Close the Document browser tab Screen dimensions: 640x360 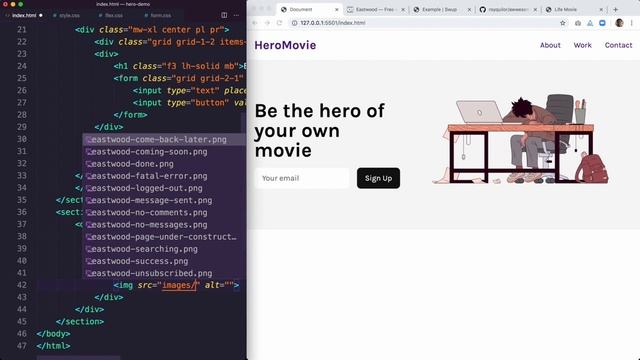point(337,9)
